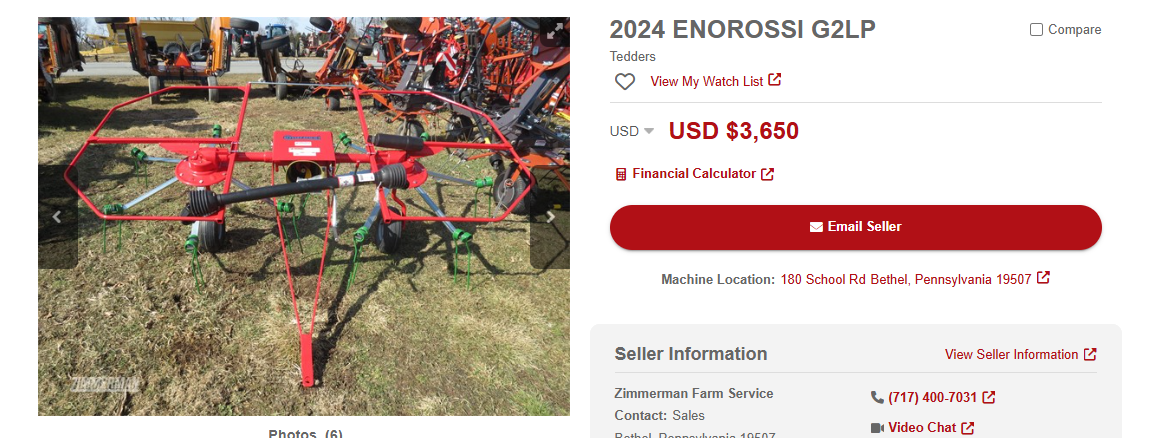Click the video camera icon for Video Chat
The image size is (1154, 438).
click(x=877, y=428)
